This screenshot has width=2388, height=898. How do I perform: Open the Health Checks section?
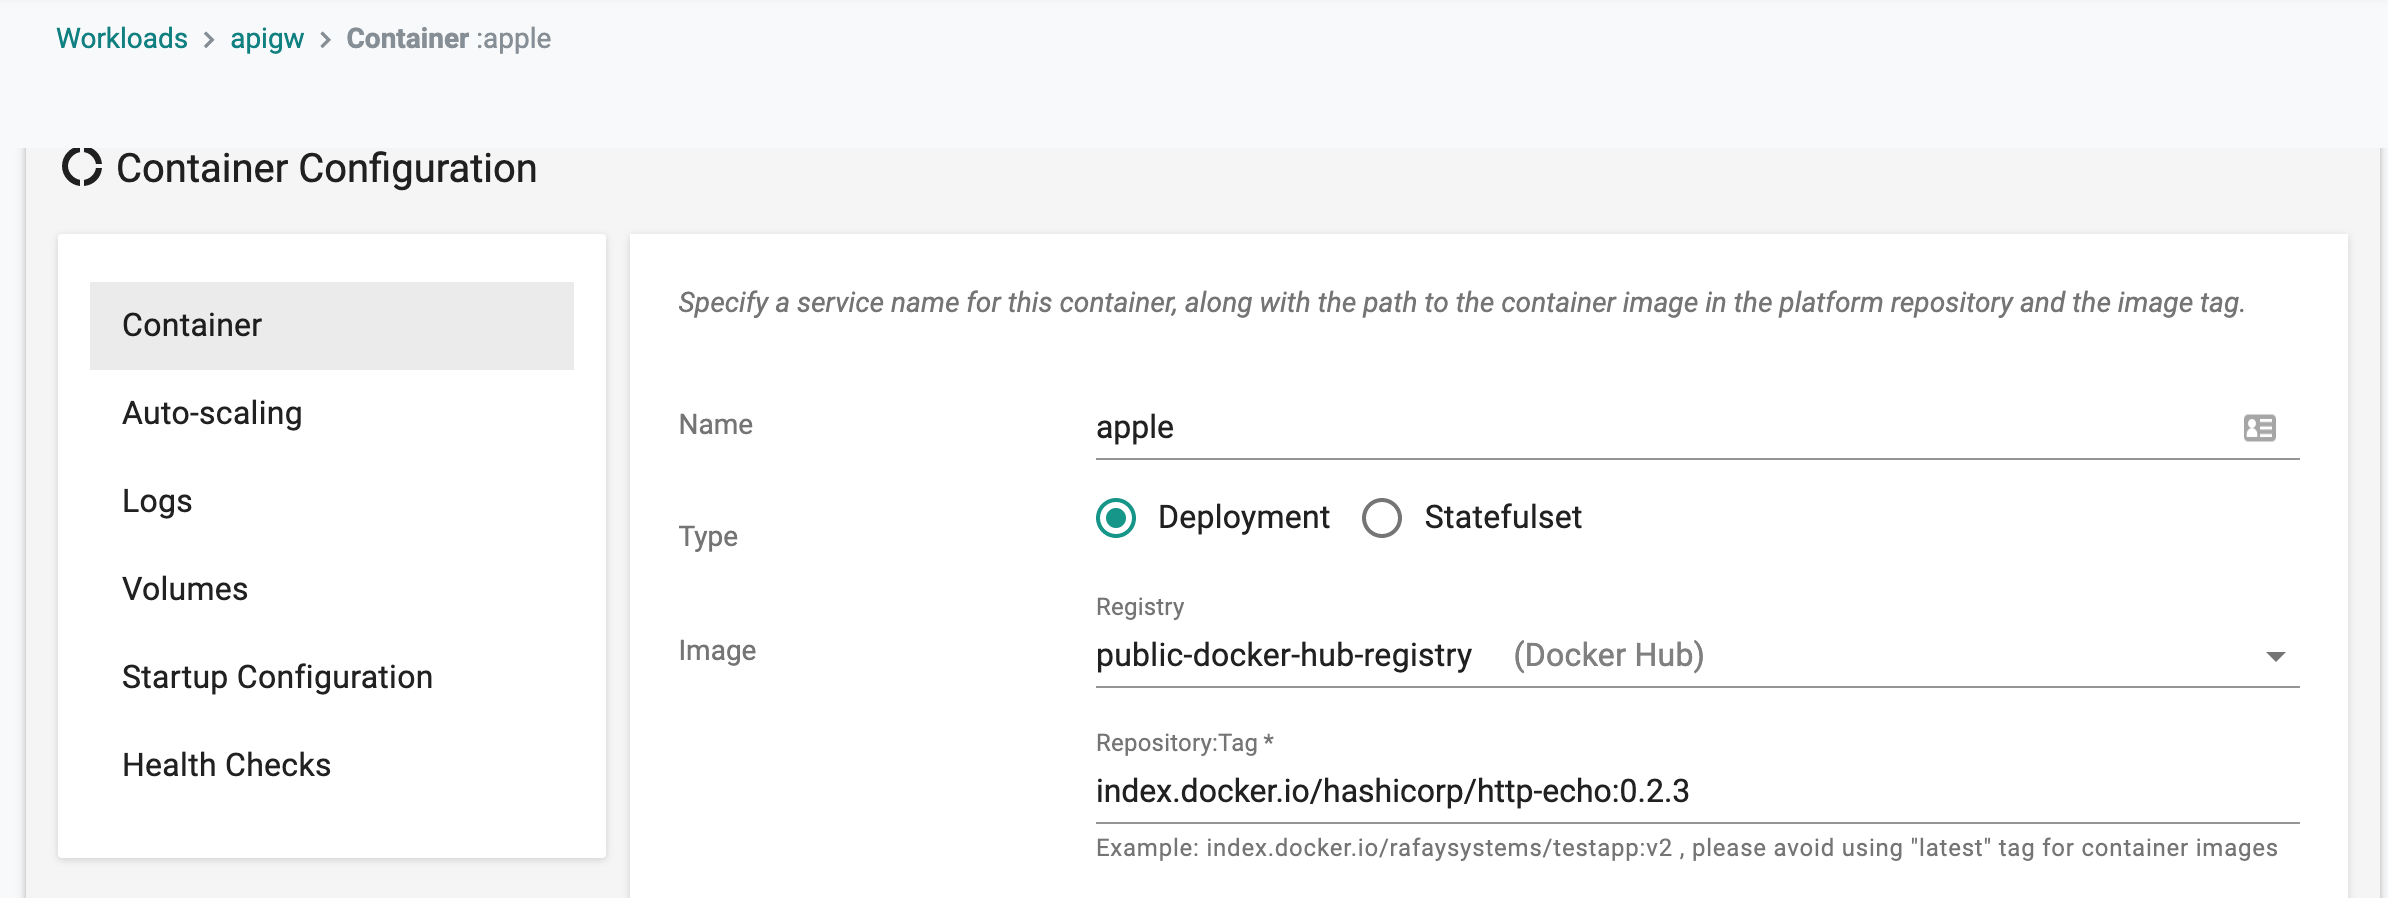click(x=332, y=766)
